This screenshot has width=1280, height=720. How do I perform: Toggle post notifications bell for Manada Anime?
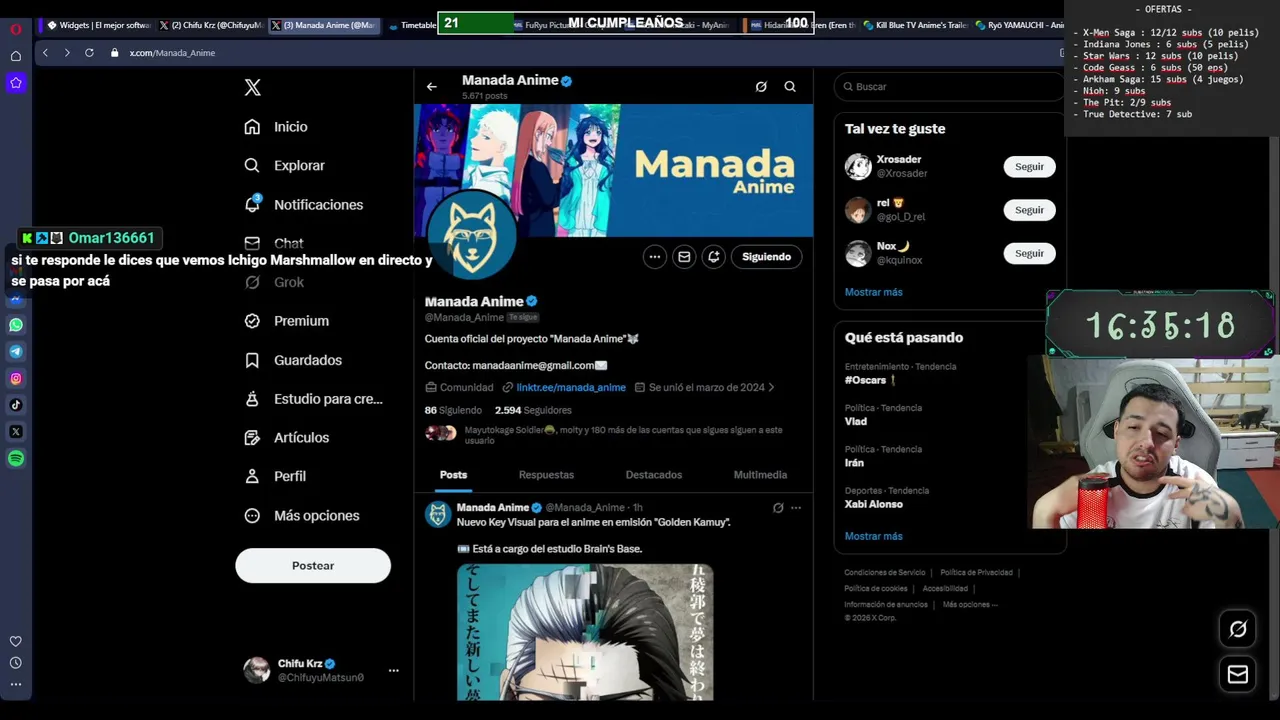(713, 257)
